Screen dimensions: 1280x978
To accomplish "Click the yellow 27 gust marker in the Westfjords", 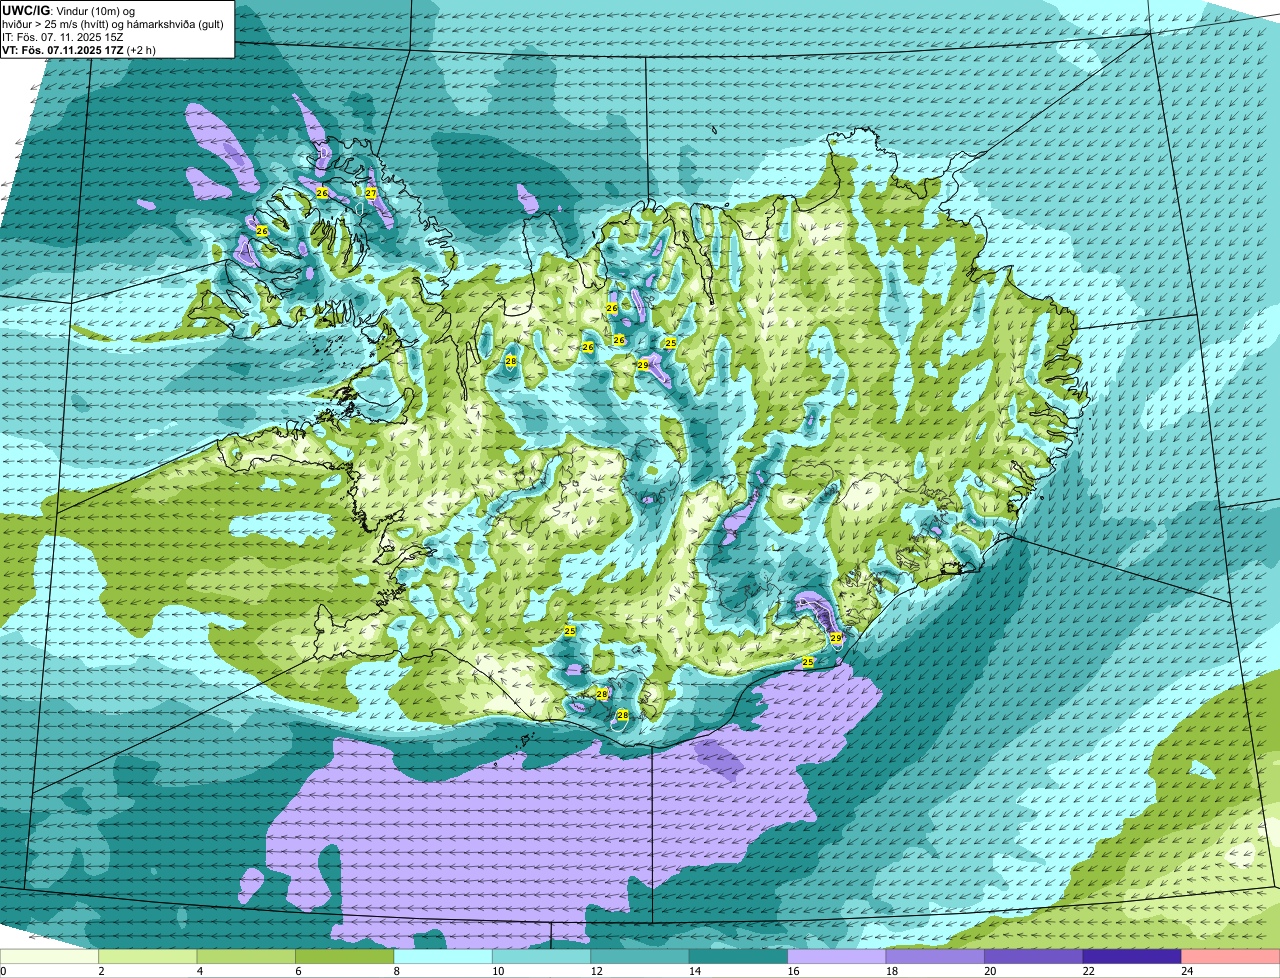I will tap(370, 193).
